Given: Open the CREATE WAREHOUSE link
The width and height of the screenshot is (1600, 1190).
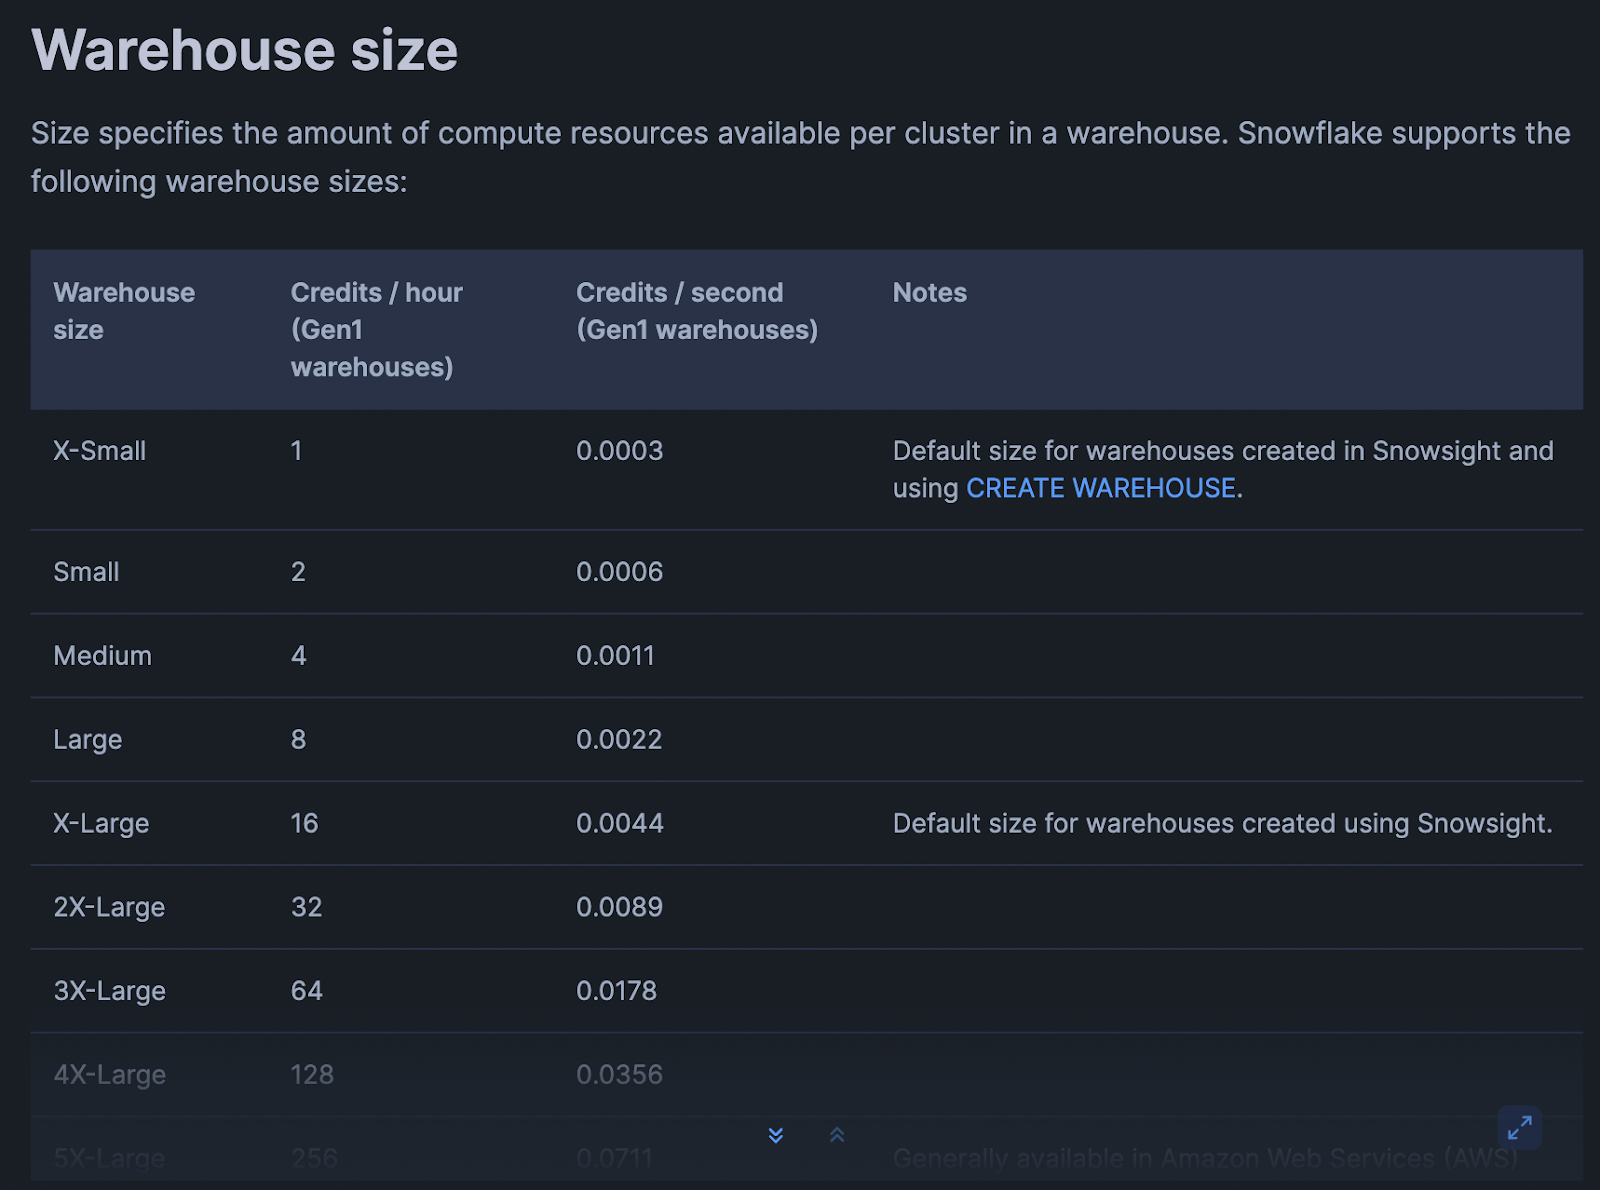Looking at the screenshot, I should pyautogui.click(x=1099, y=488).
